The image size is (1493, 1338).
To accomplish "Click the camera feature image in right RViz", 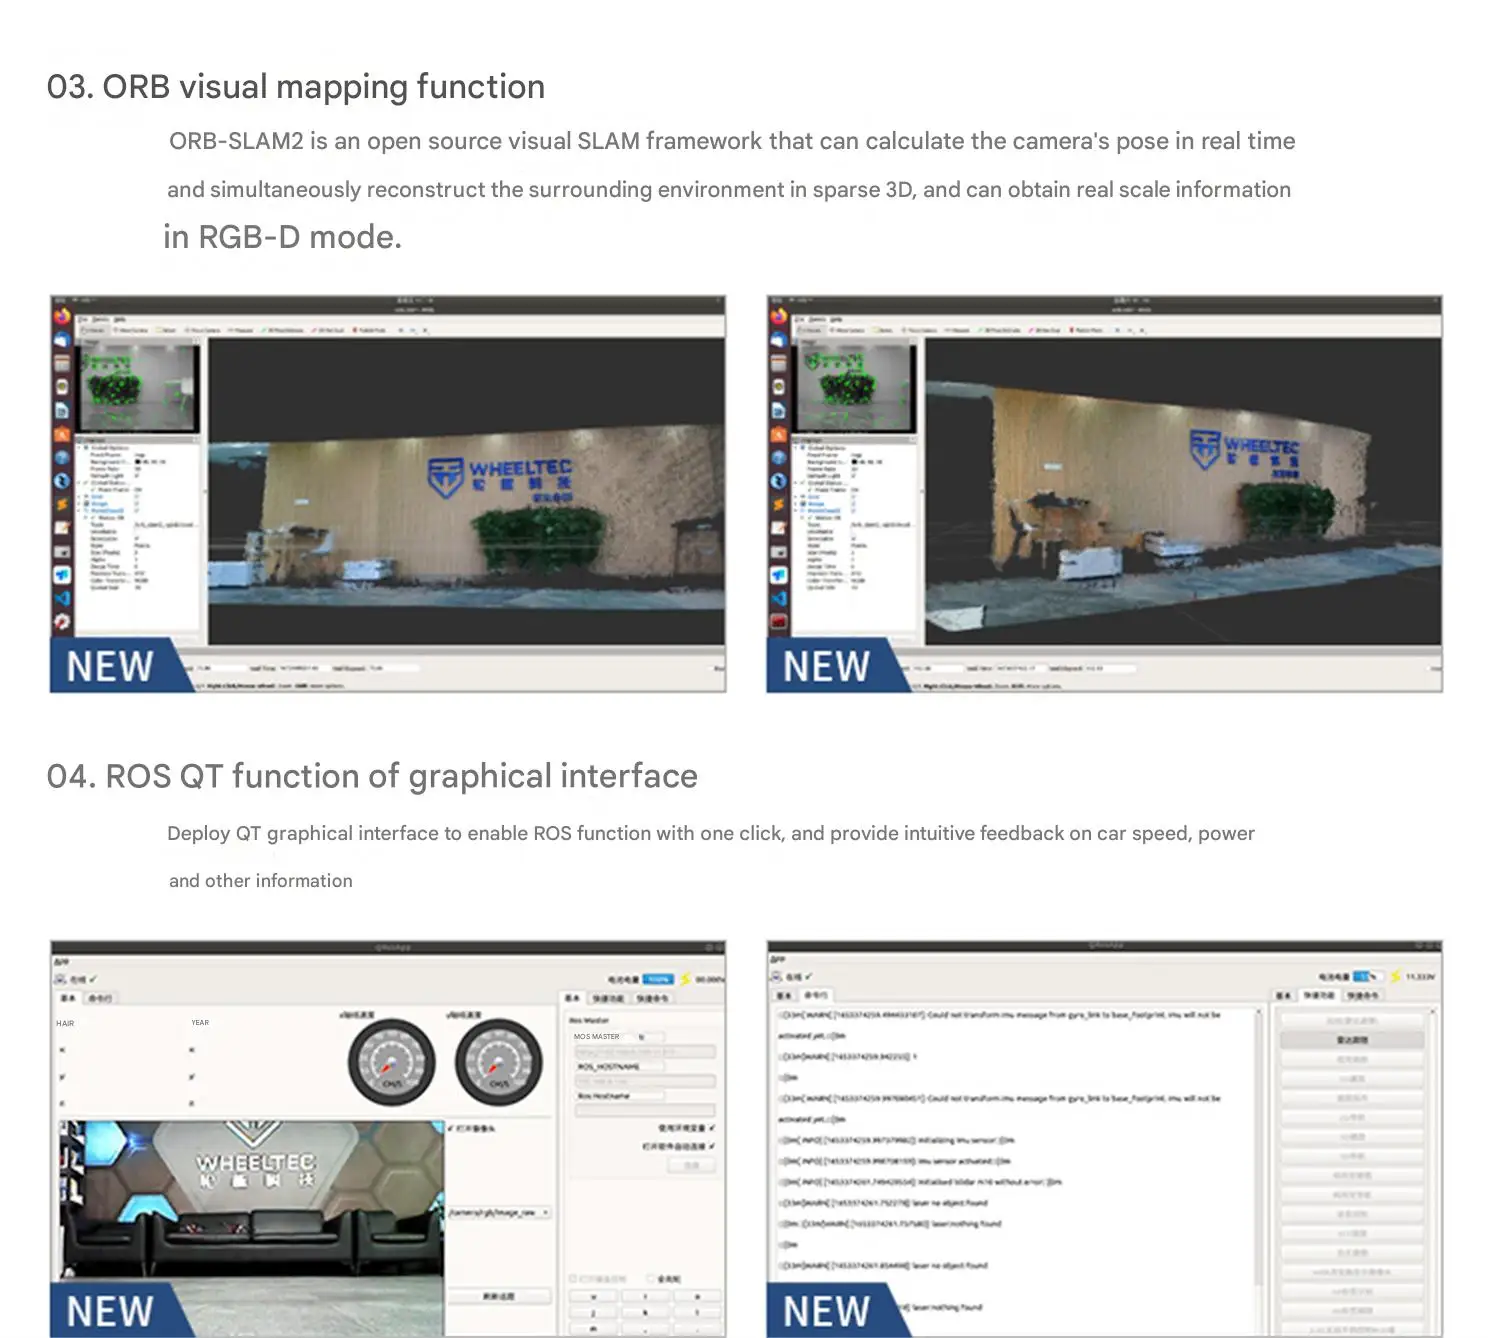I will pyautogui.click(x=855, y=389).
